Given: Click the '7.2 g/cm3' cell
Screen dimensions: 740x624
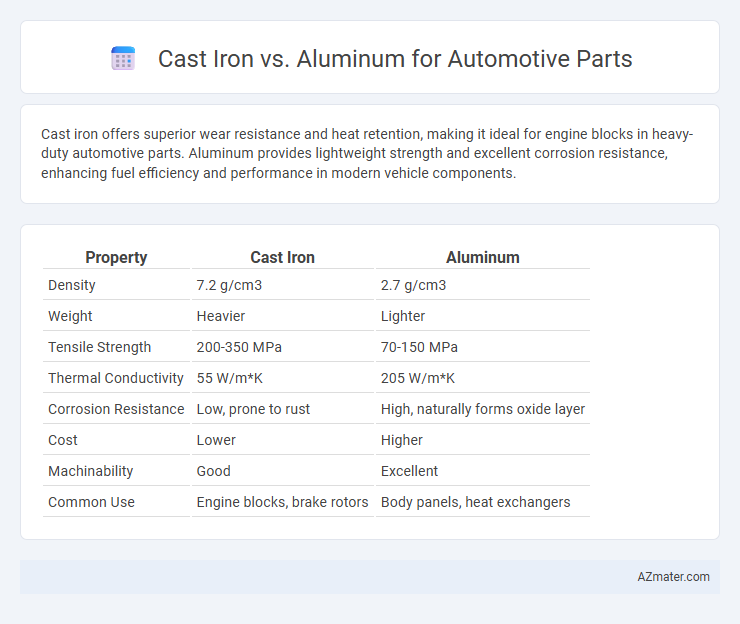Looking at the screenshot, I should 229,285.
